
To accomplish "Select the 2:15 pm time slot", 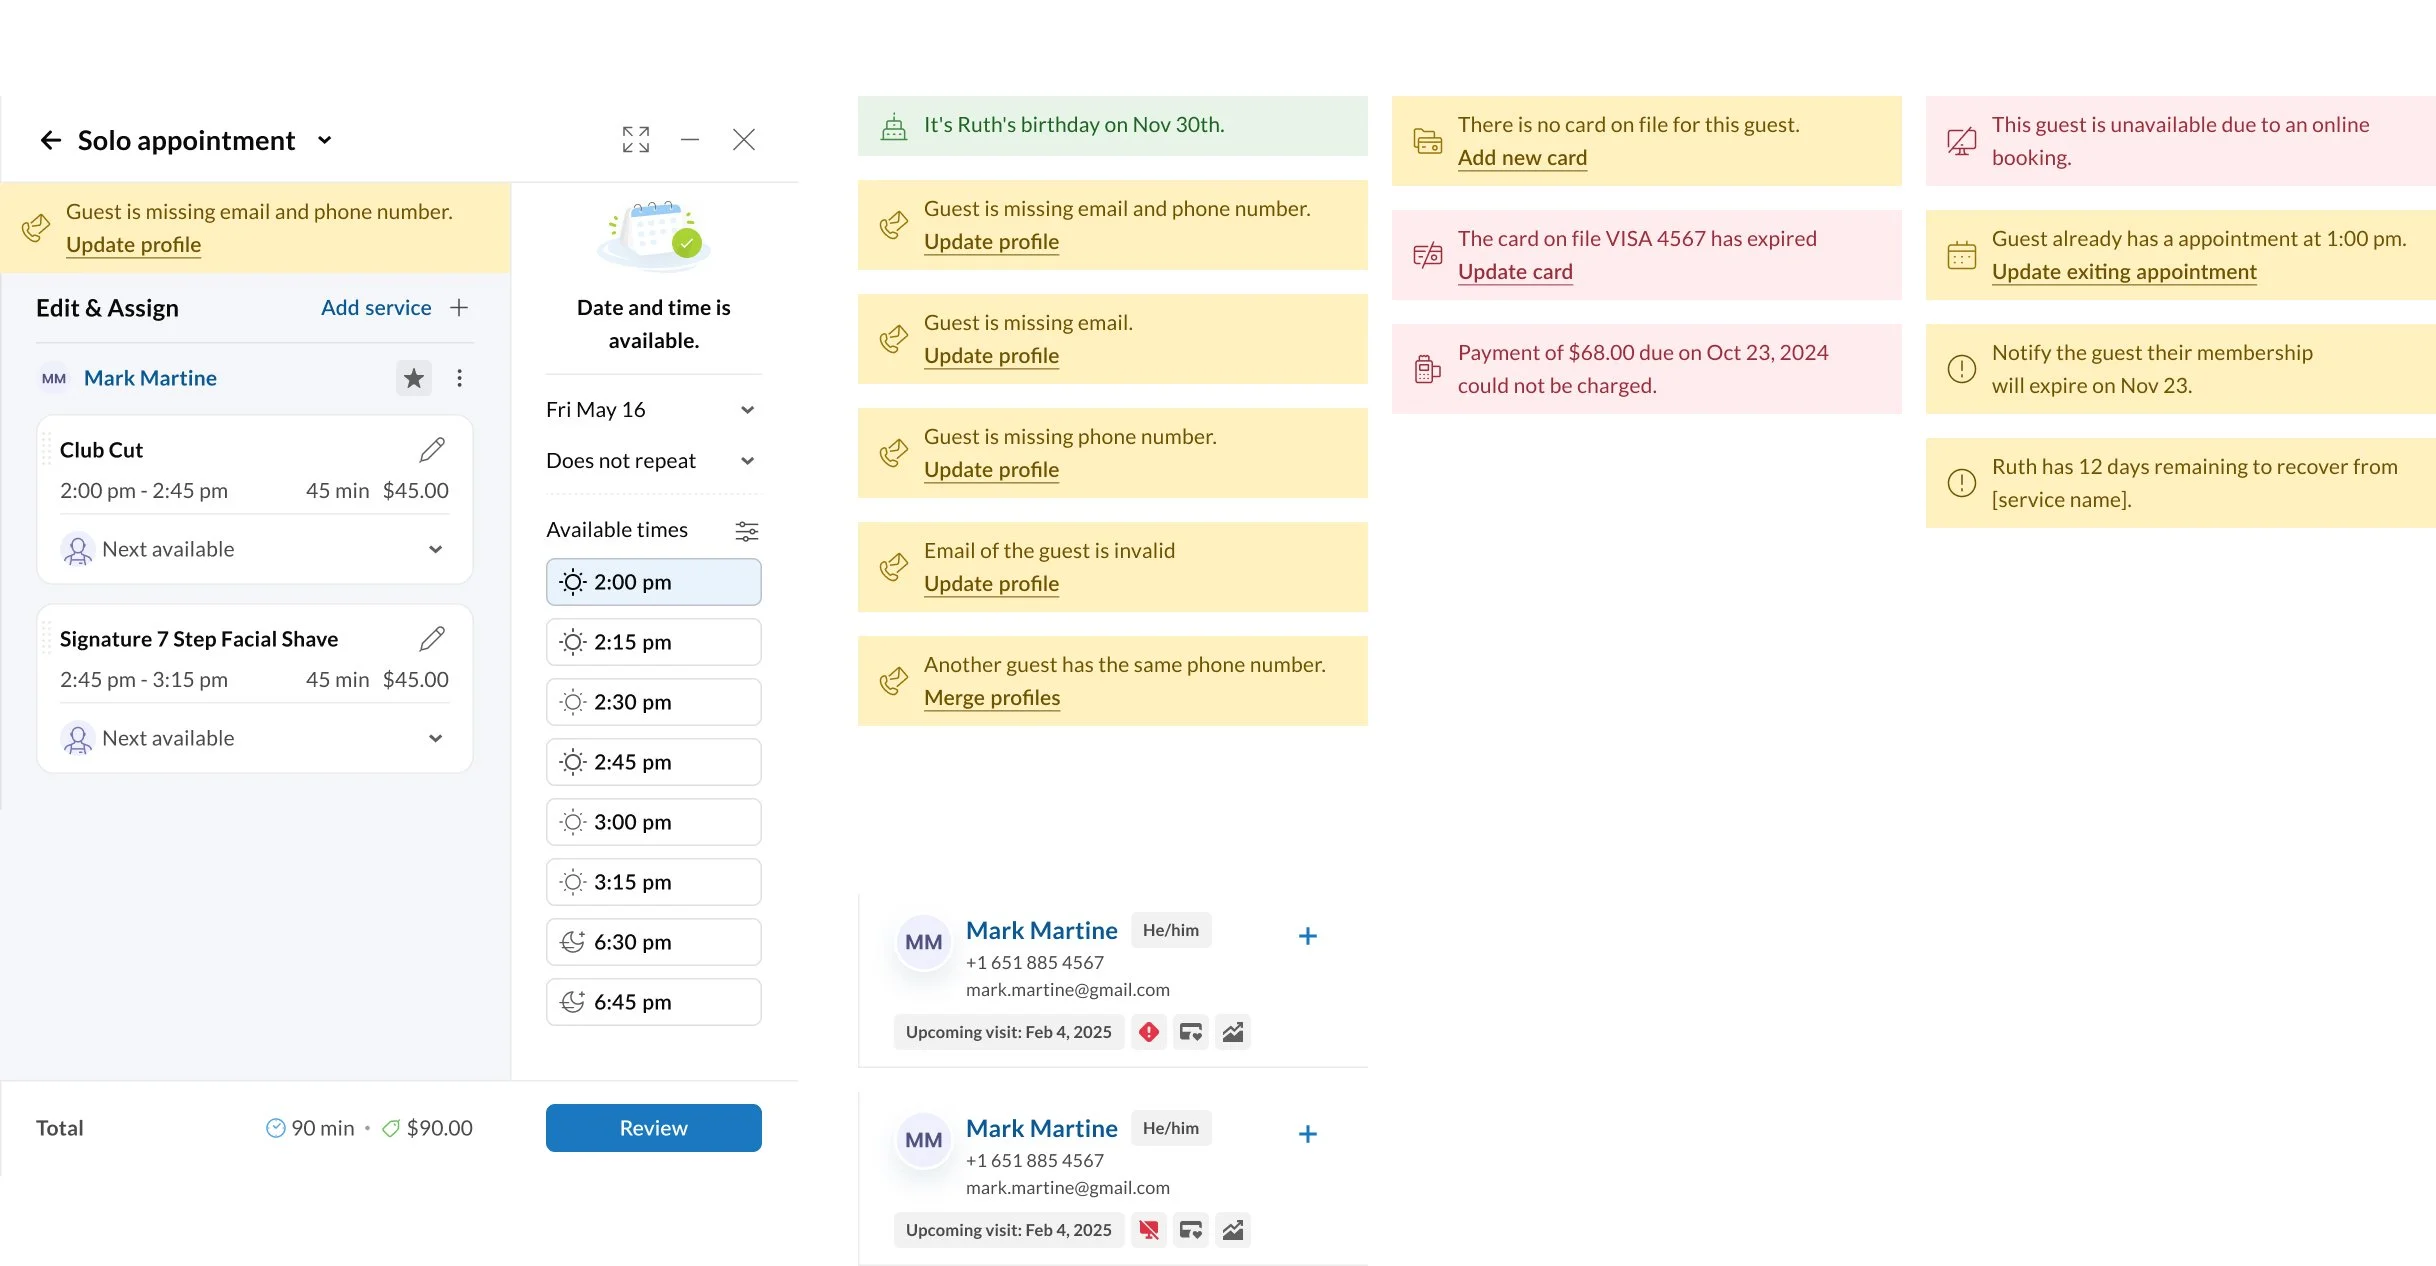I will click(653, 642).
